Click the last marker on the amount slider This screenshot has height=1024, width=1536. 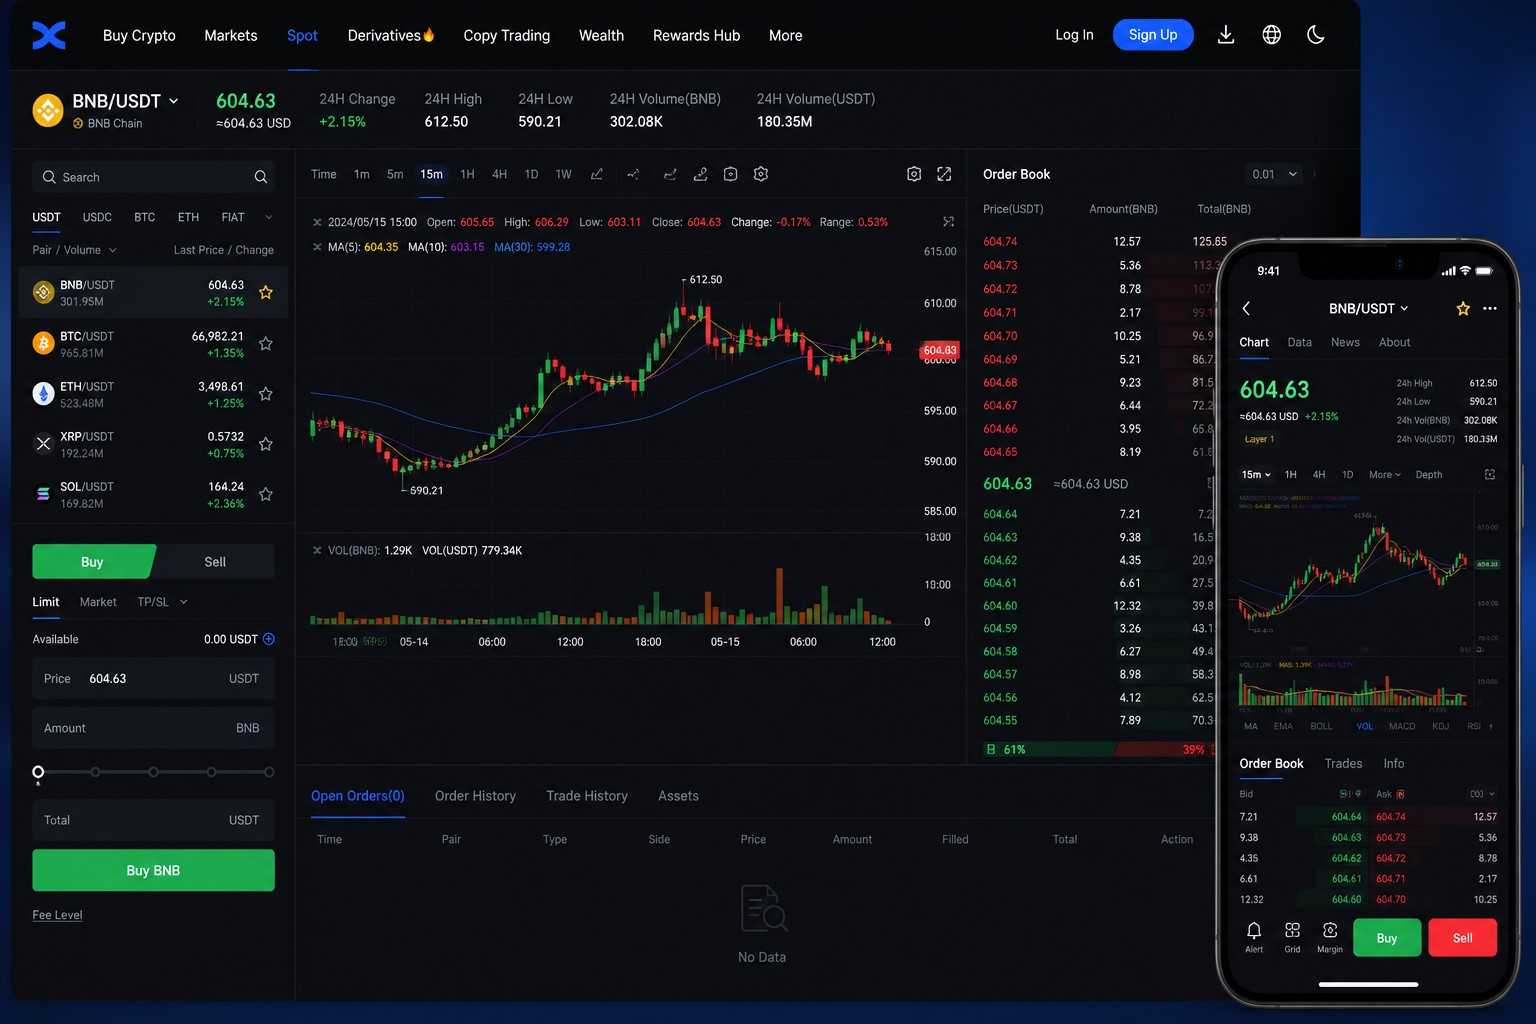pos(269,772)
